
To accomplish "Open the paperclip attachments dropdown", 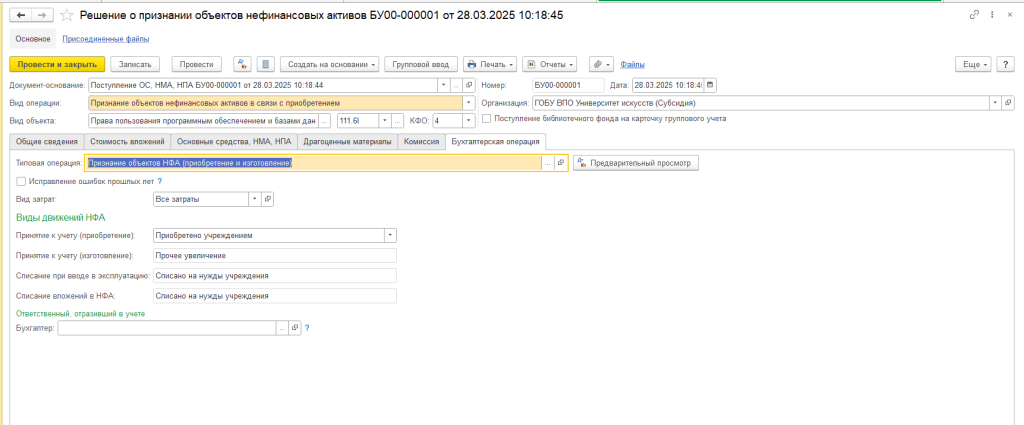I will pyautogui.click(x=600, y=64).
